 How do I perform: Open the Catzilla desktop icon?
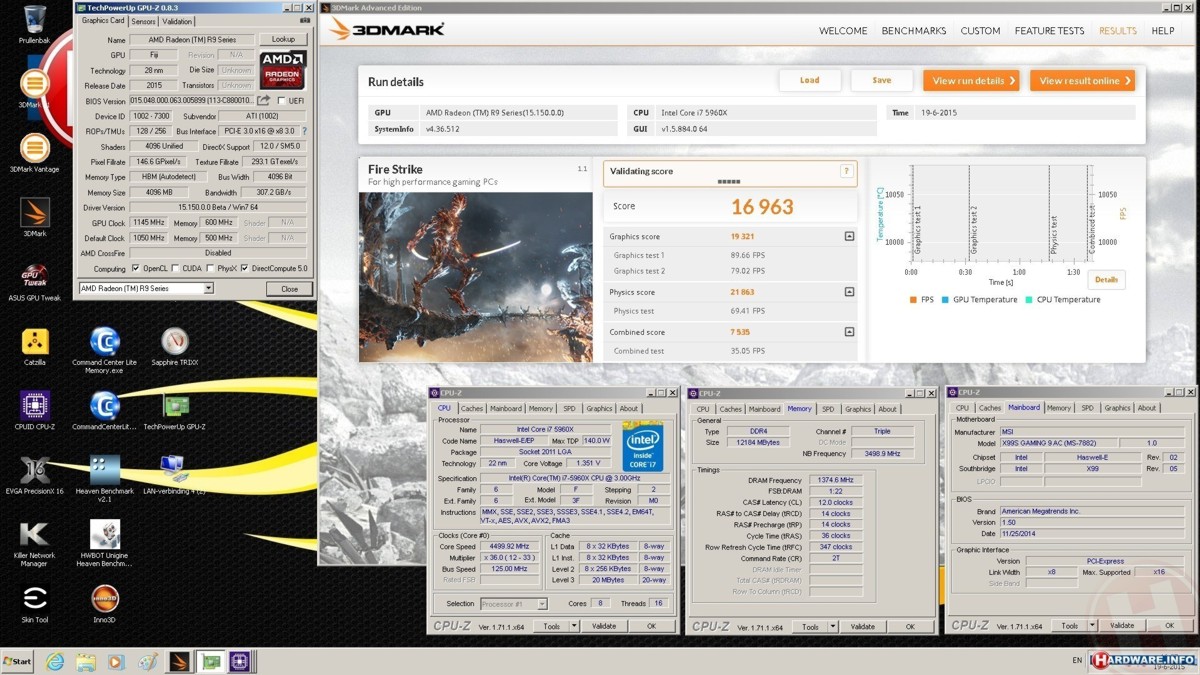35,342
